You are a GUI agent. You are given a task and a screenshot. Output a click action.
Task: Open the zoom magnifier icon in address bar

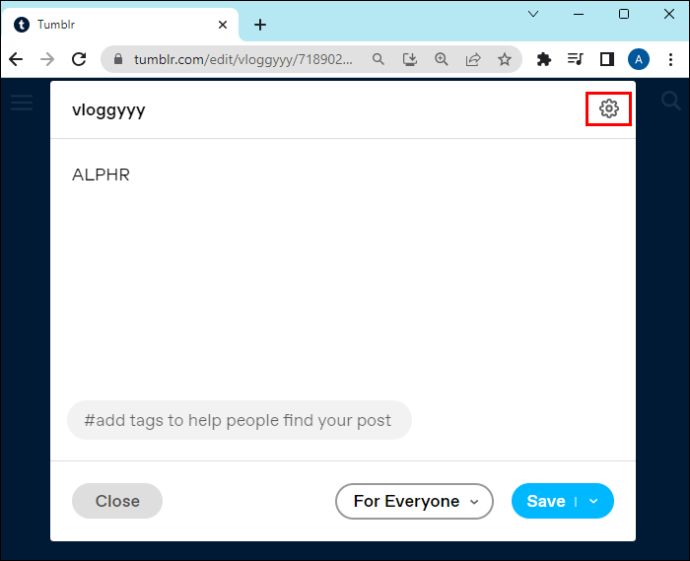[441, 59]
